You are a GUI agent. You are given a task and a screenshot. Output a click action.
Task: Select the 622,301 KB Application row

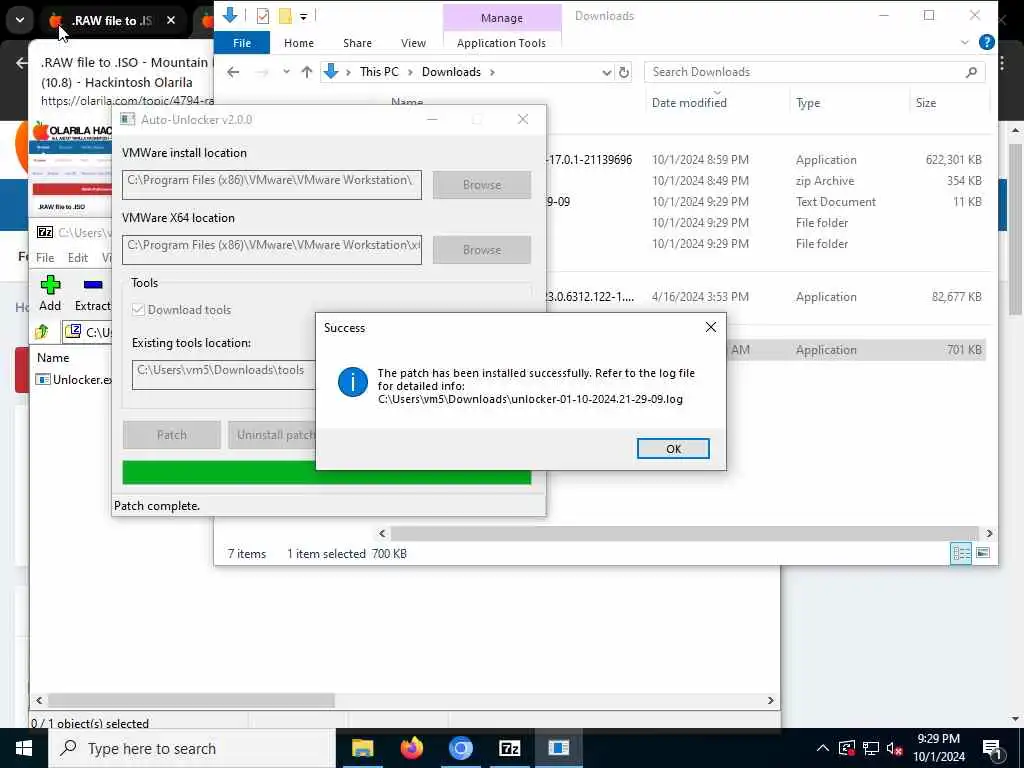tap(764, 160)
